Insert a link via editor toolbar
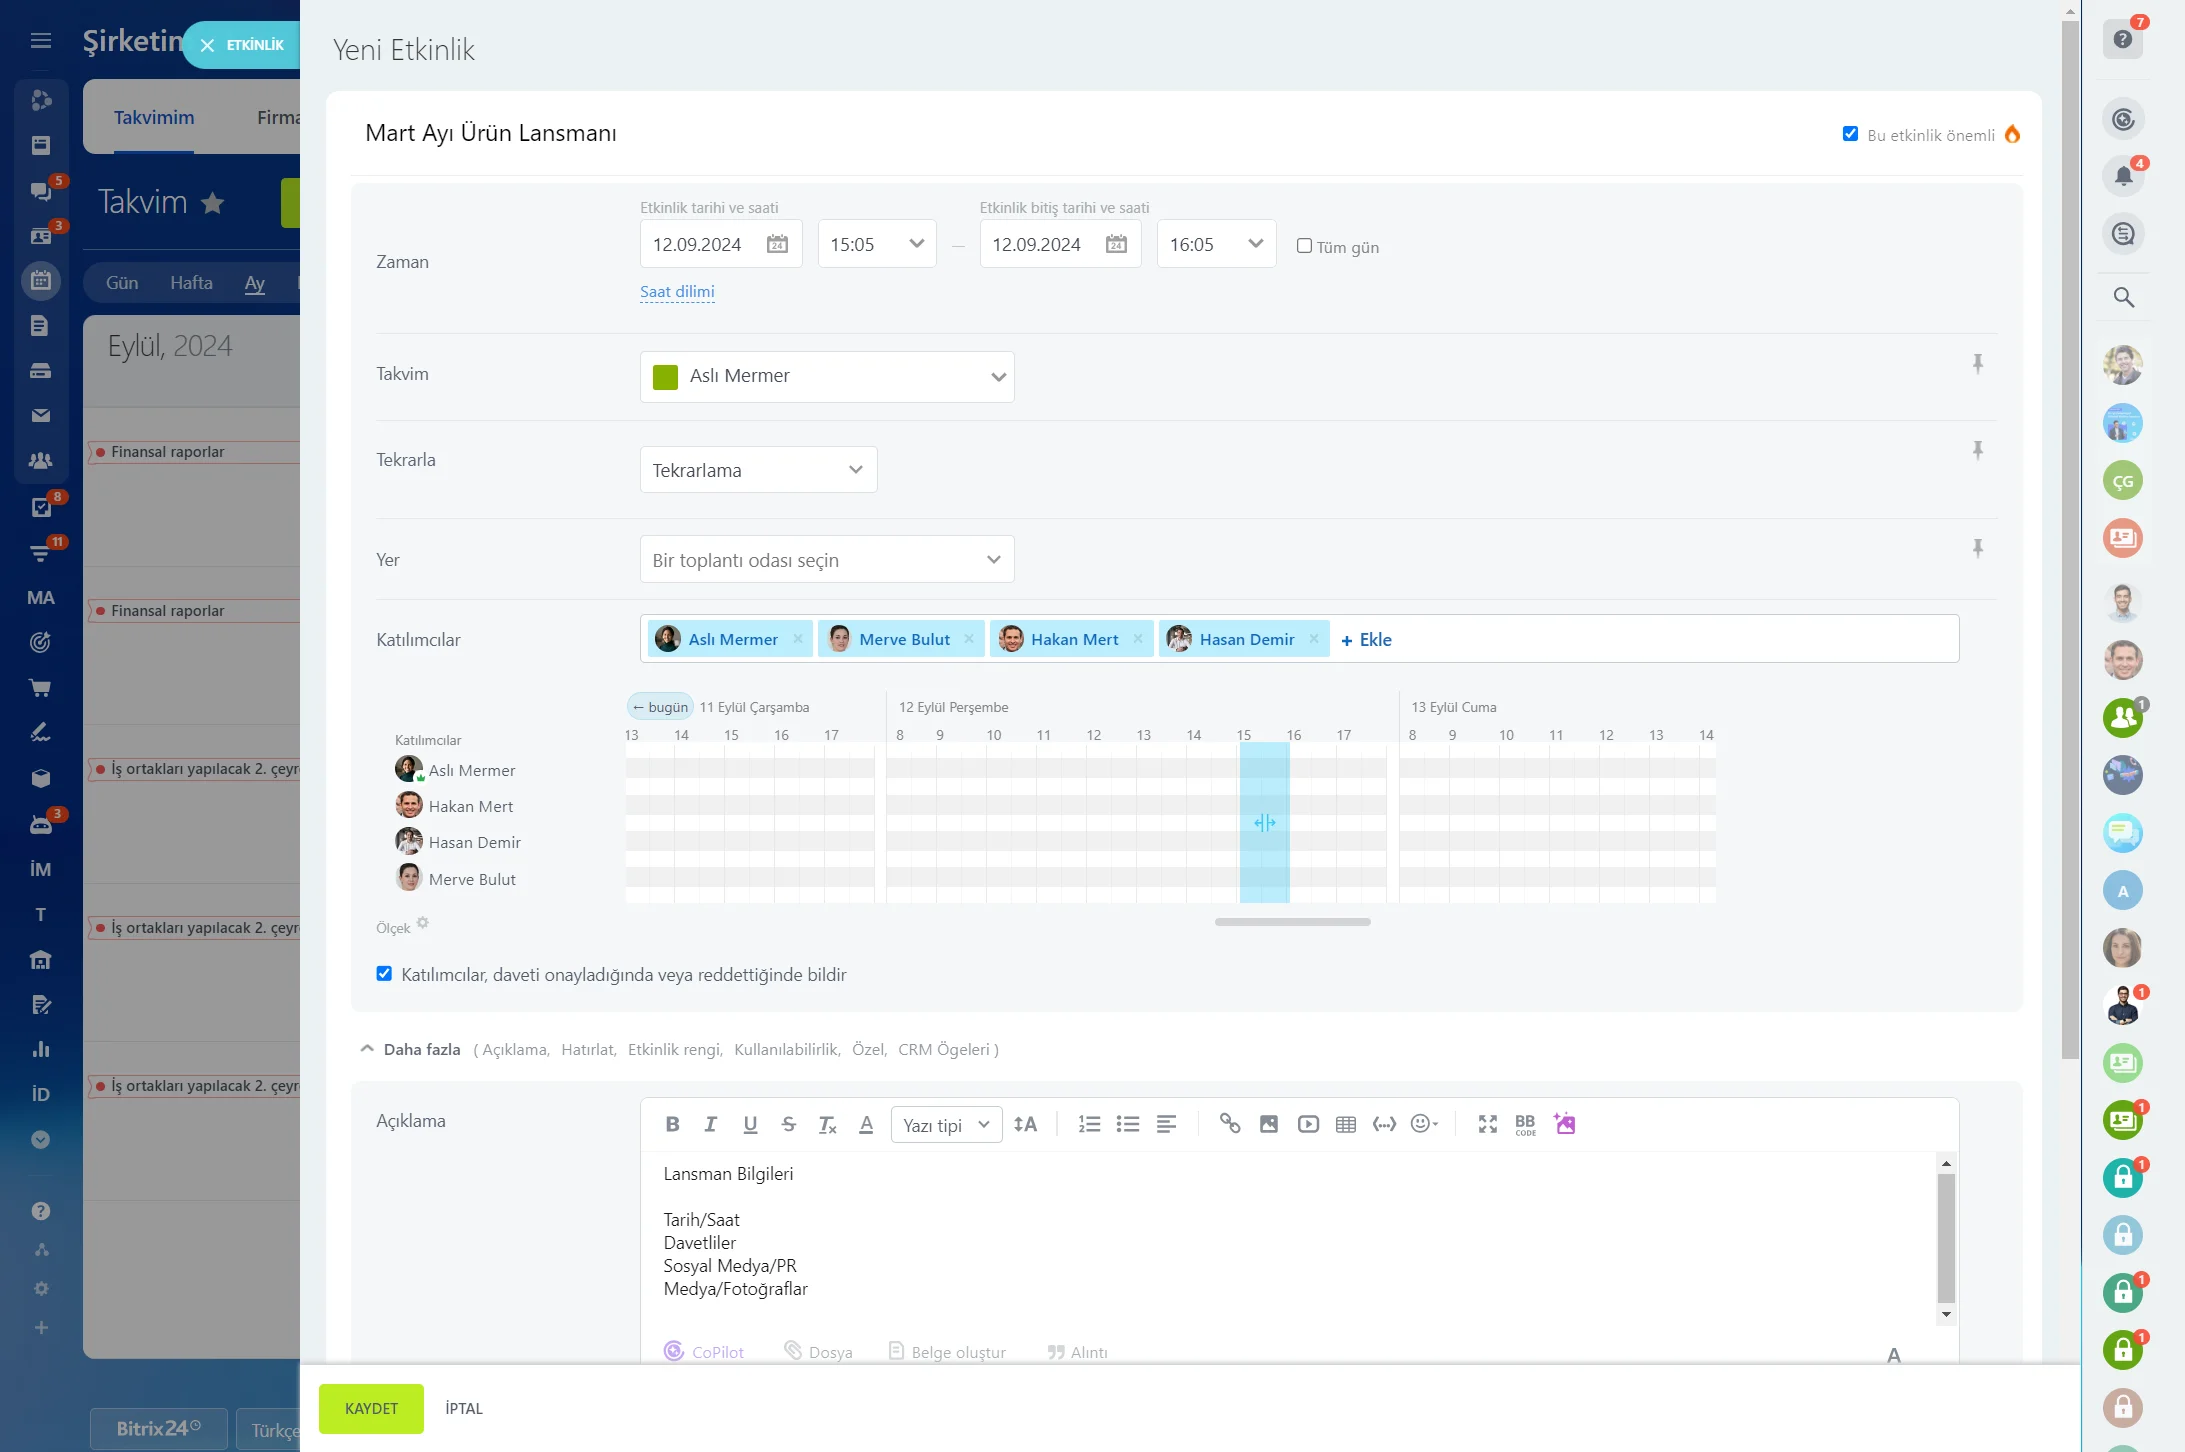The image size is (2185, 1452). [x=1229, y=1124]
